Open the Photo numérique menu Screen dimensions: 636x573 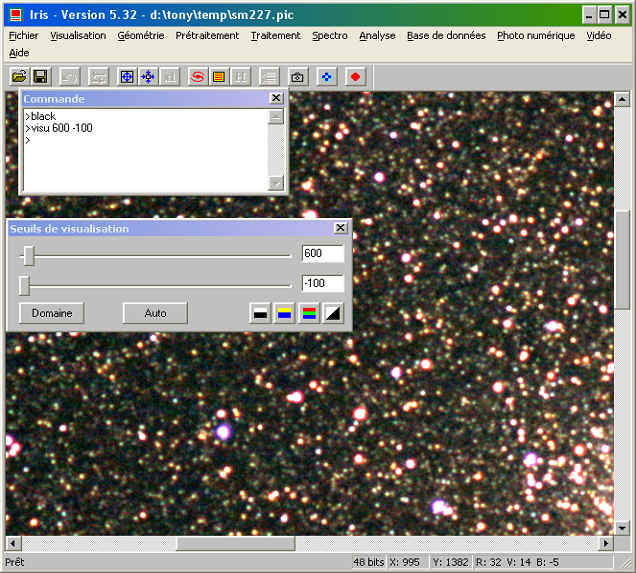[x=536, y=36]
